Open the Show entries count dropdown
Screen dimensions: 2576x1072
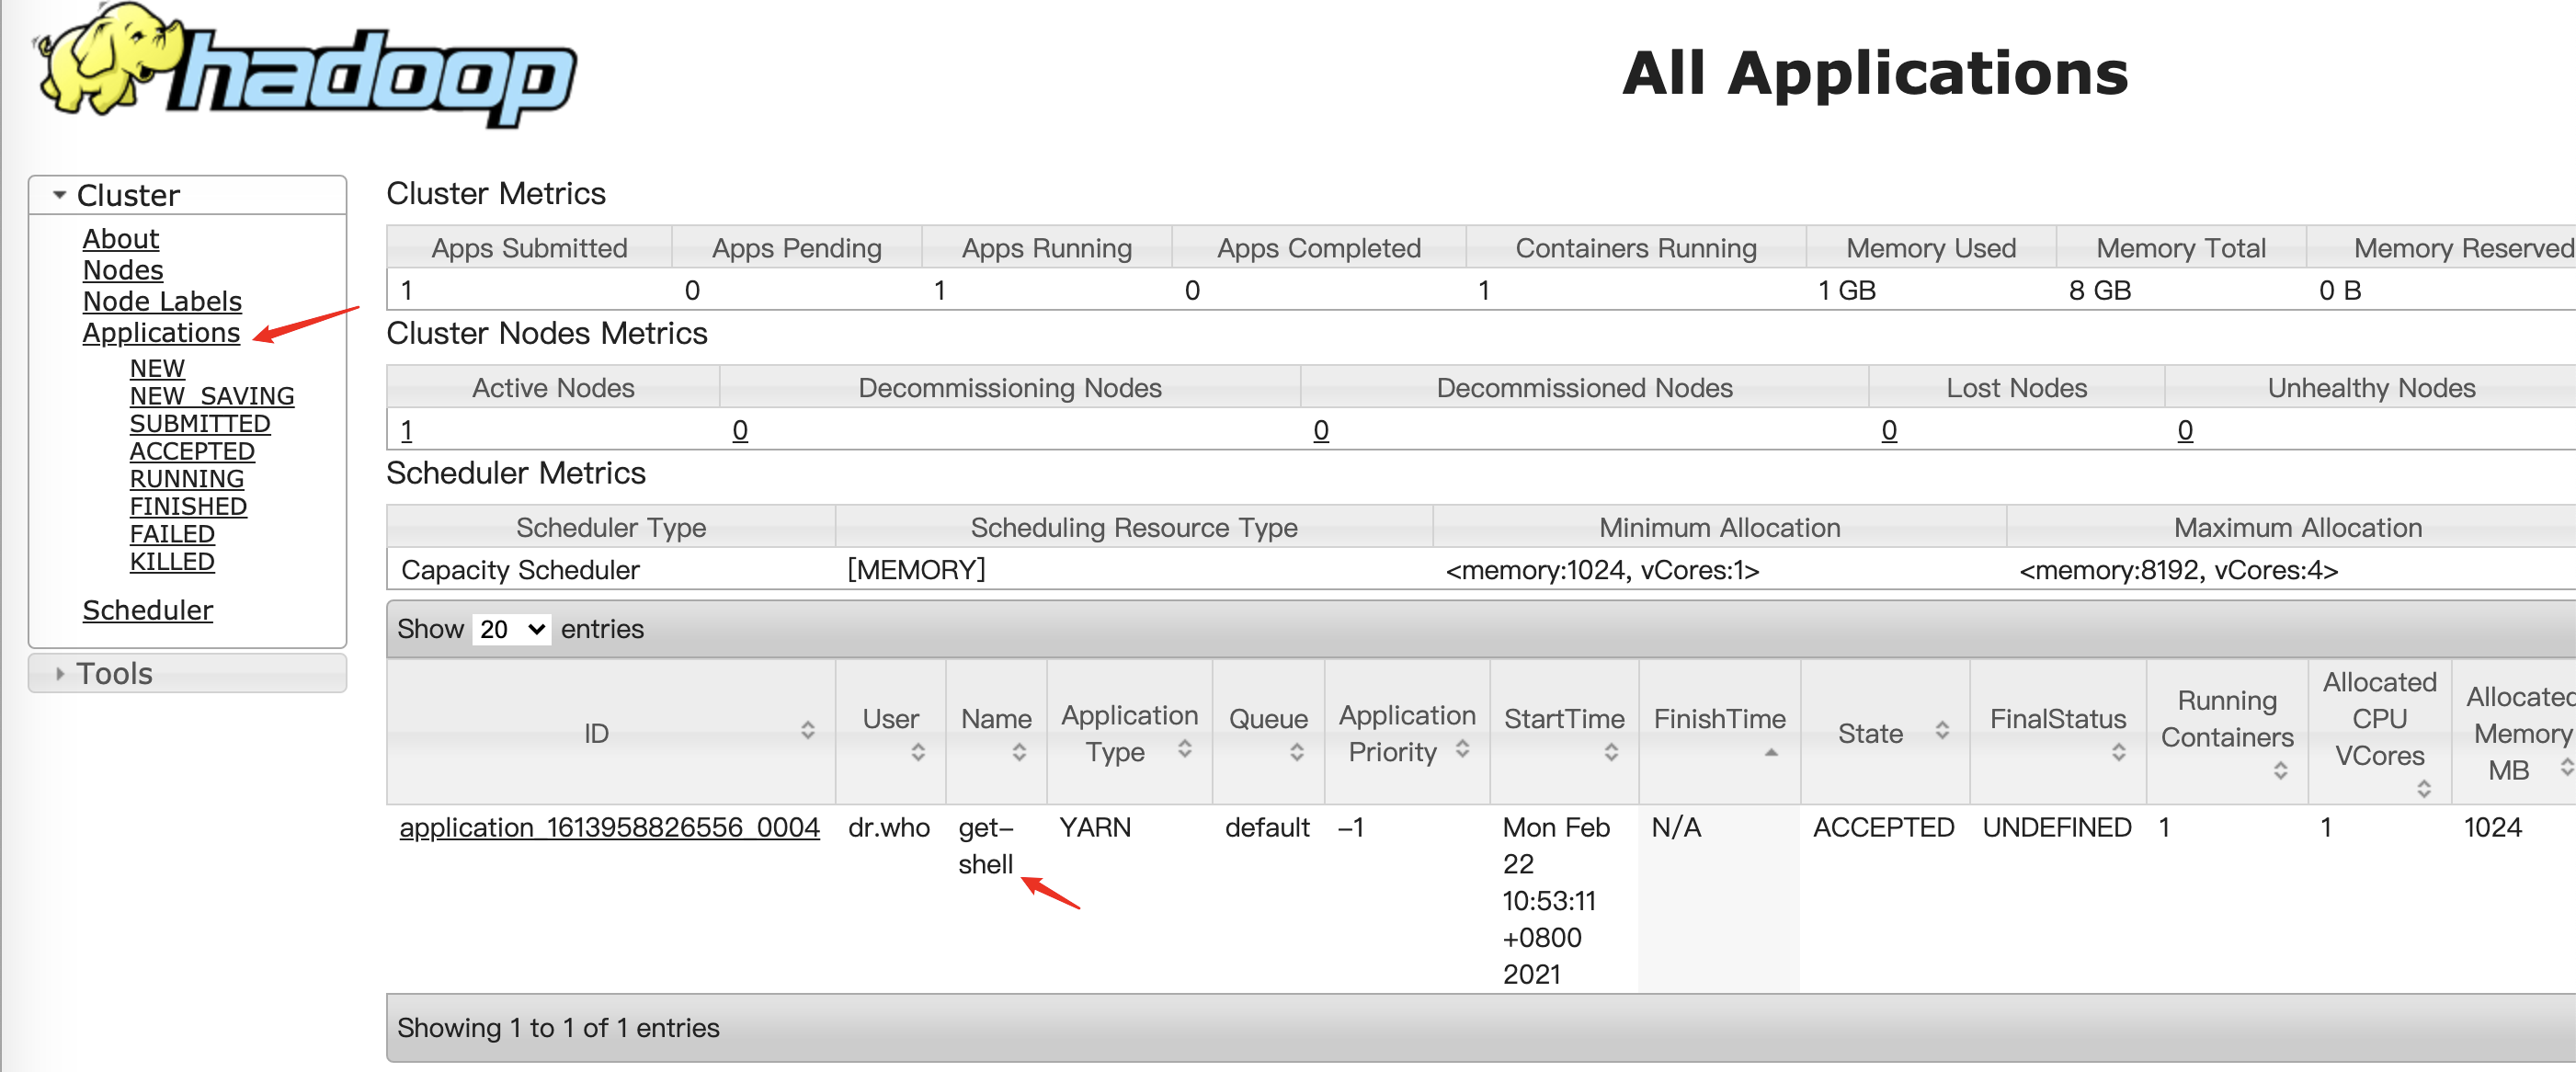coord(511,629)
